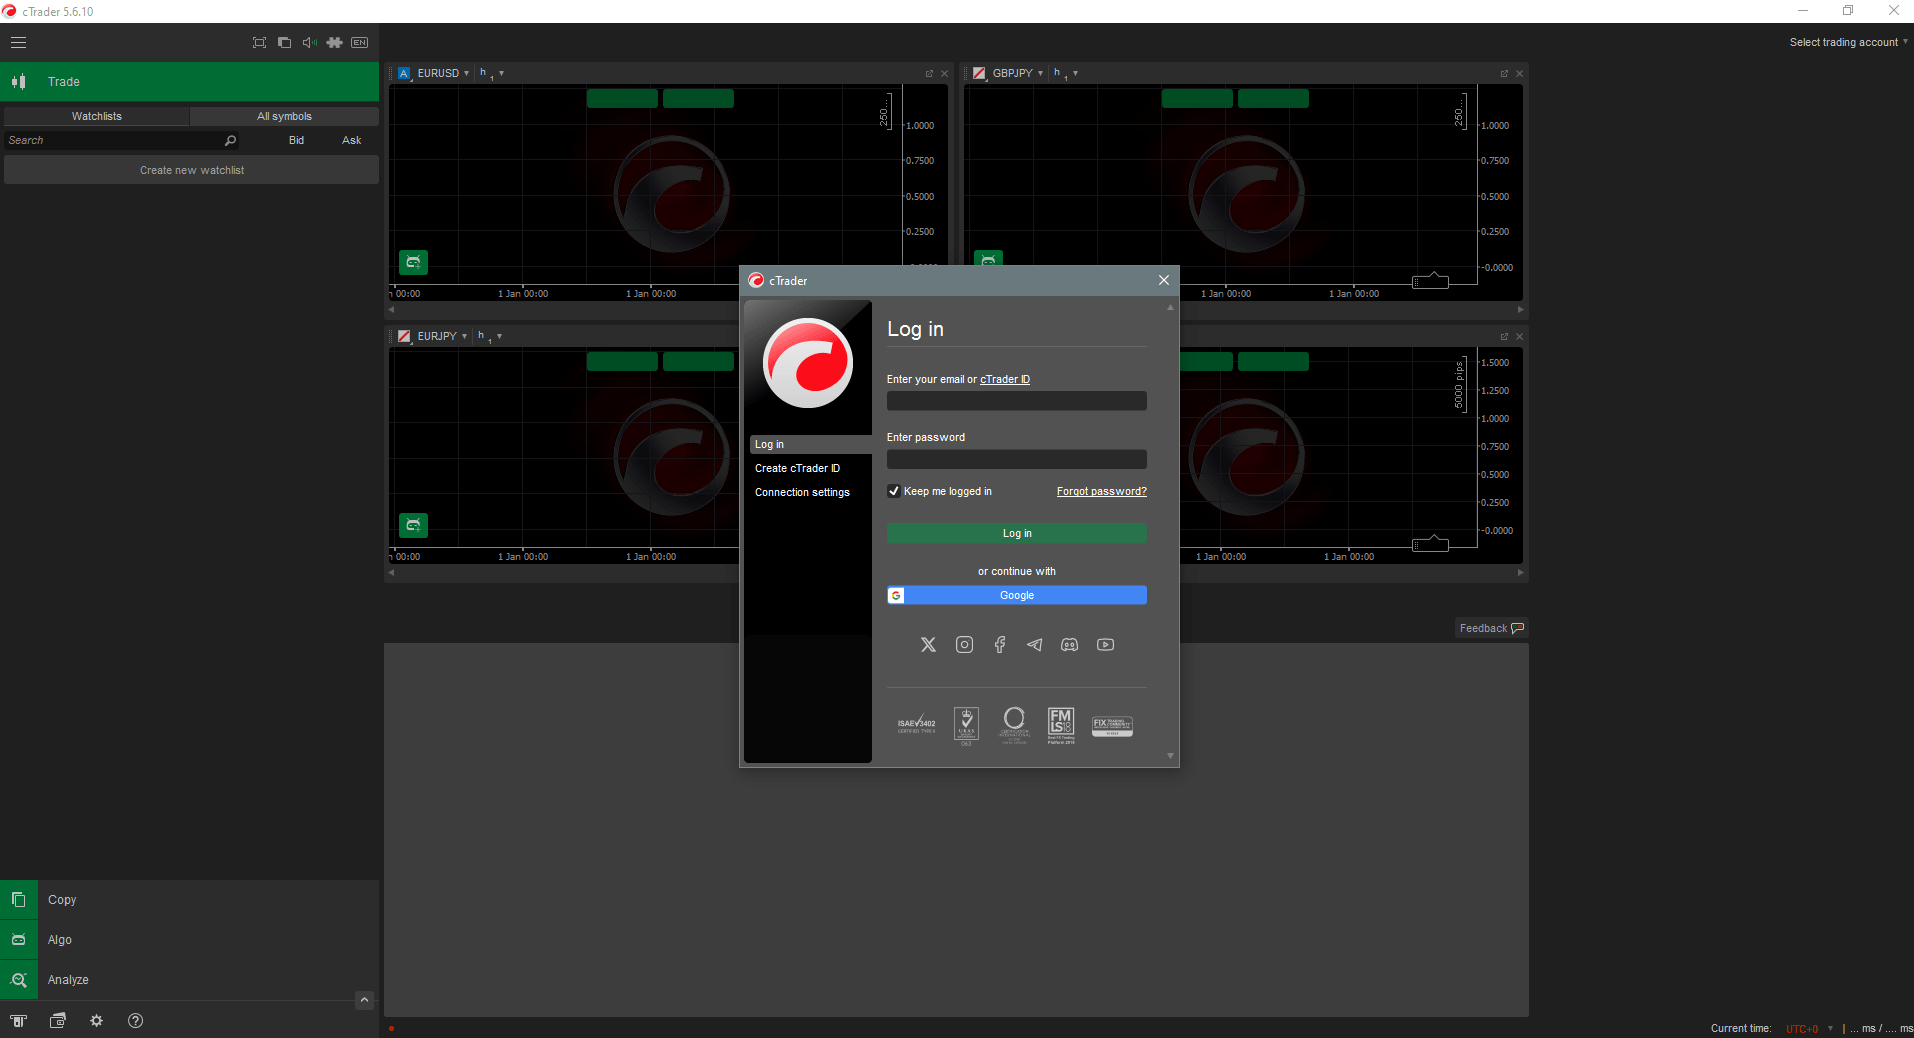
Task: Click the login dialog scroll-down arrow
Action: [x=1170, y=756]
